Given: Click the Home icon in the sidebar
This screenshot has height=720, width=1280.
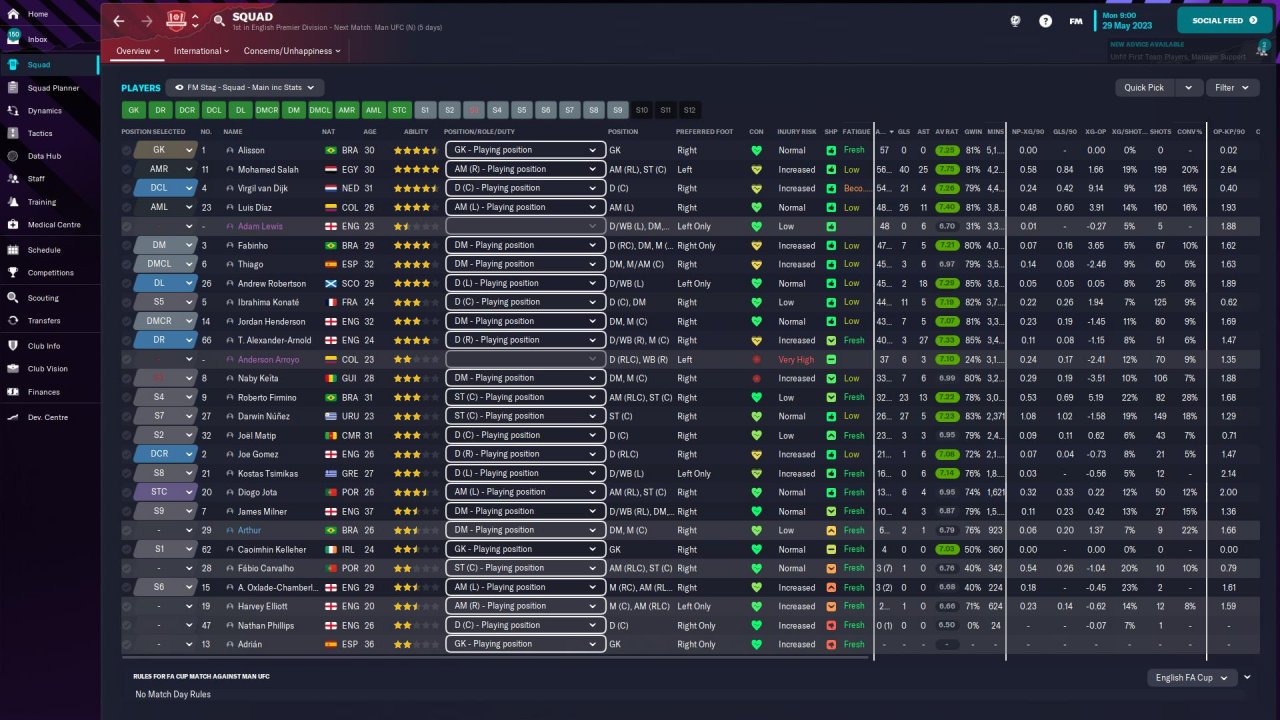Looking at the screenshot, I should (x=14, y=14).
